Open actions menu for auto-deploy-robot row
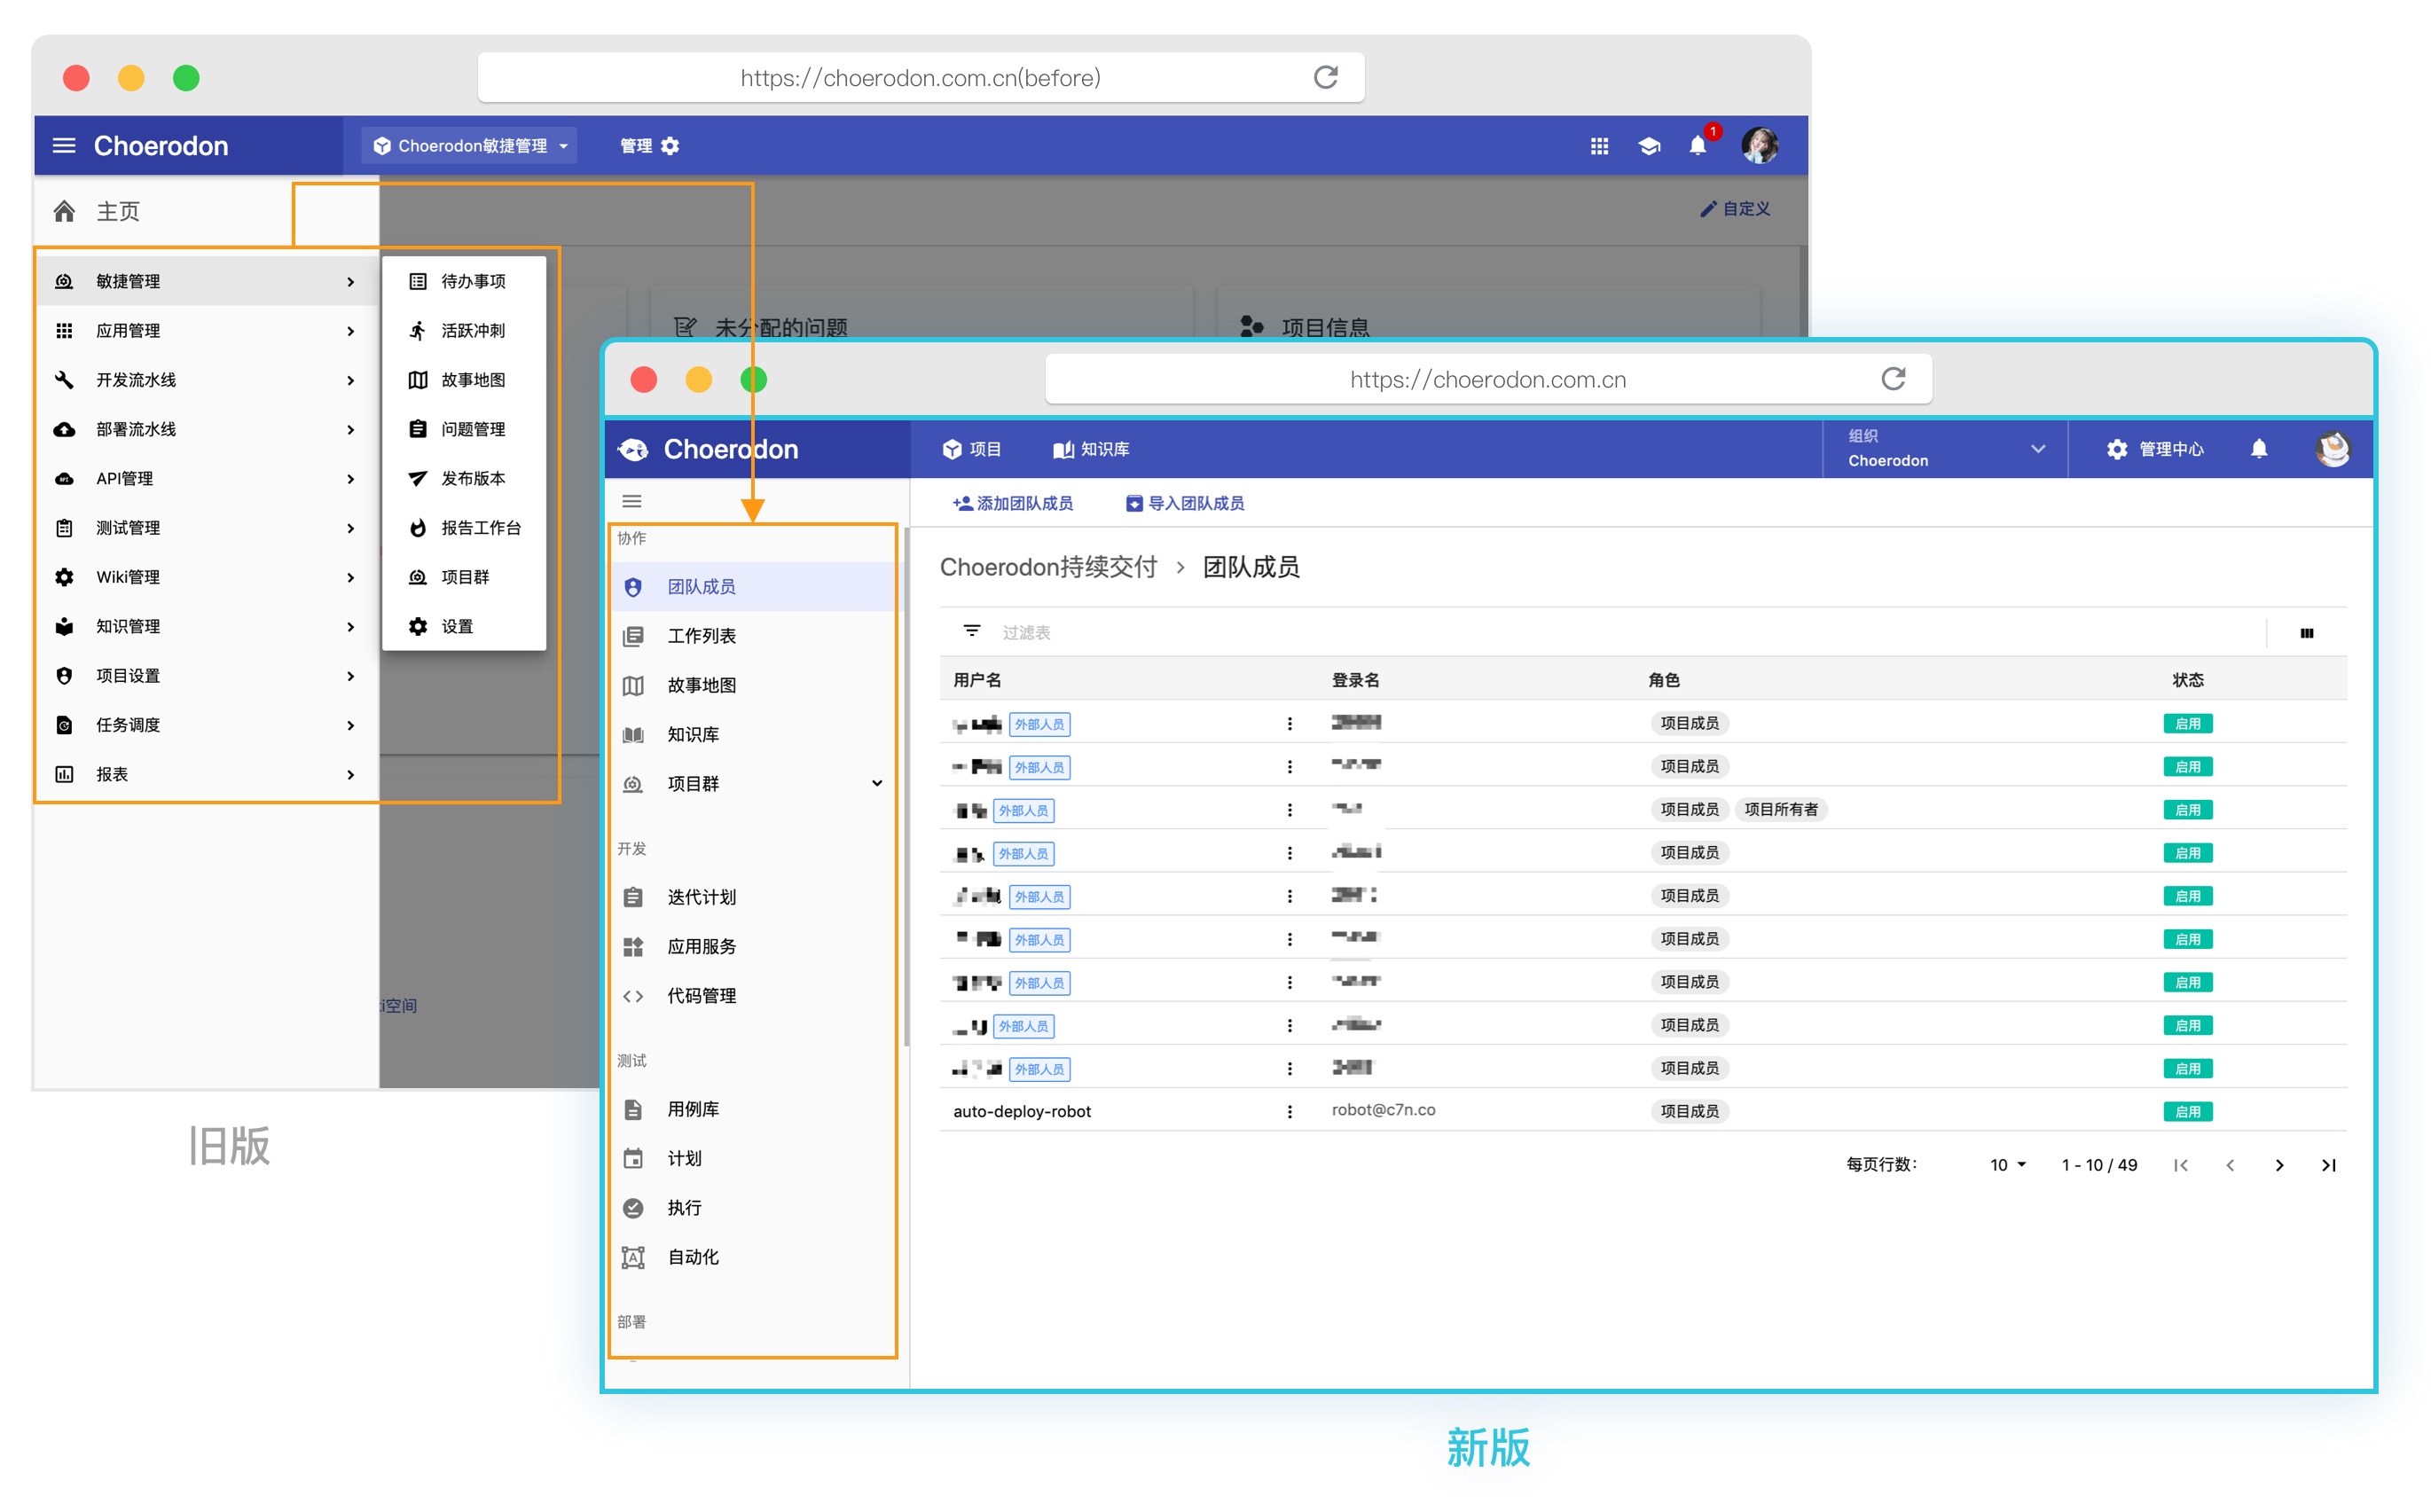The width and height of the screenshot is (2431, 1512). 1289,1111
